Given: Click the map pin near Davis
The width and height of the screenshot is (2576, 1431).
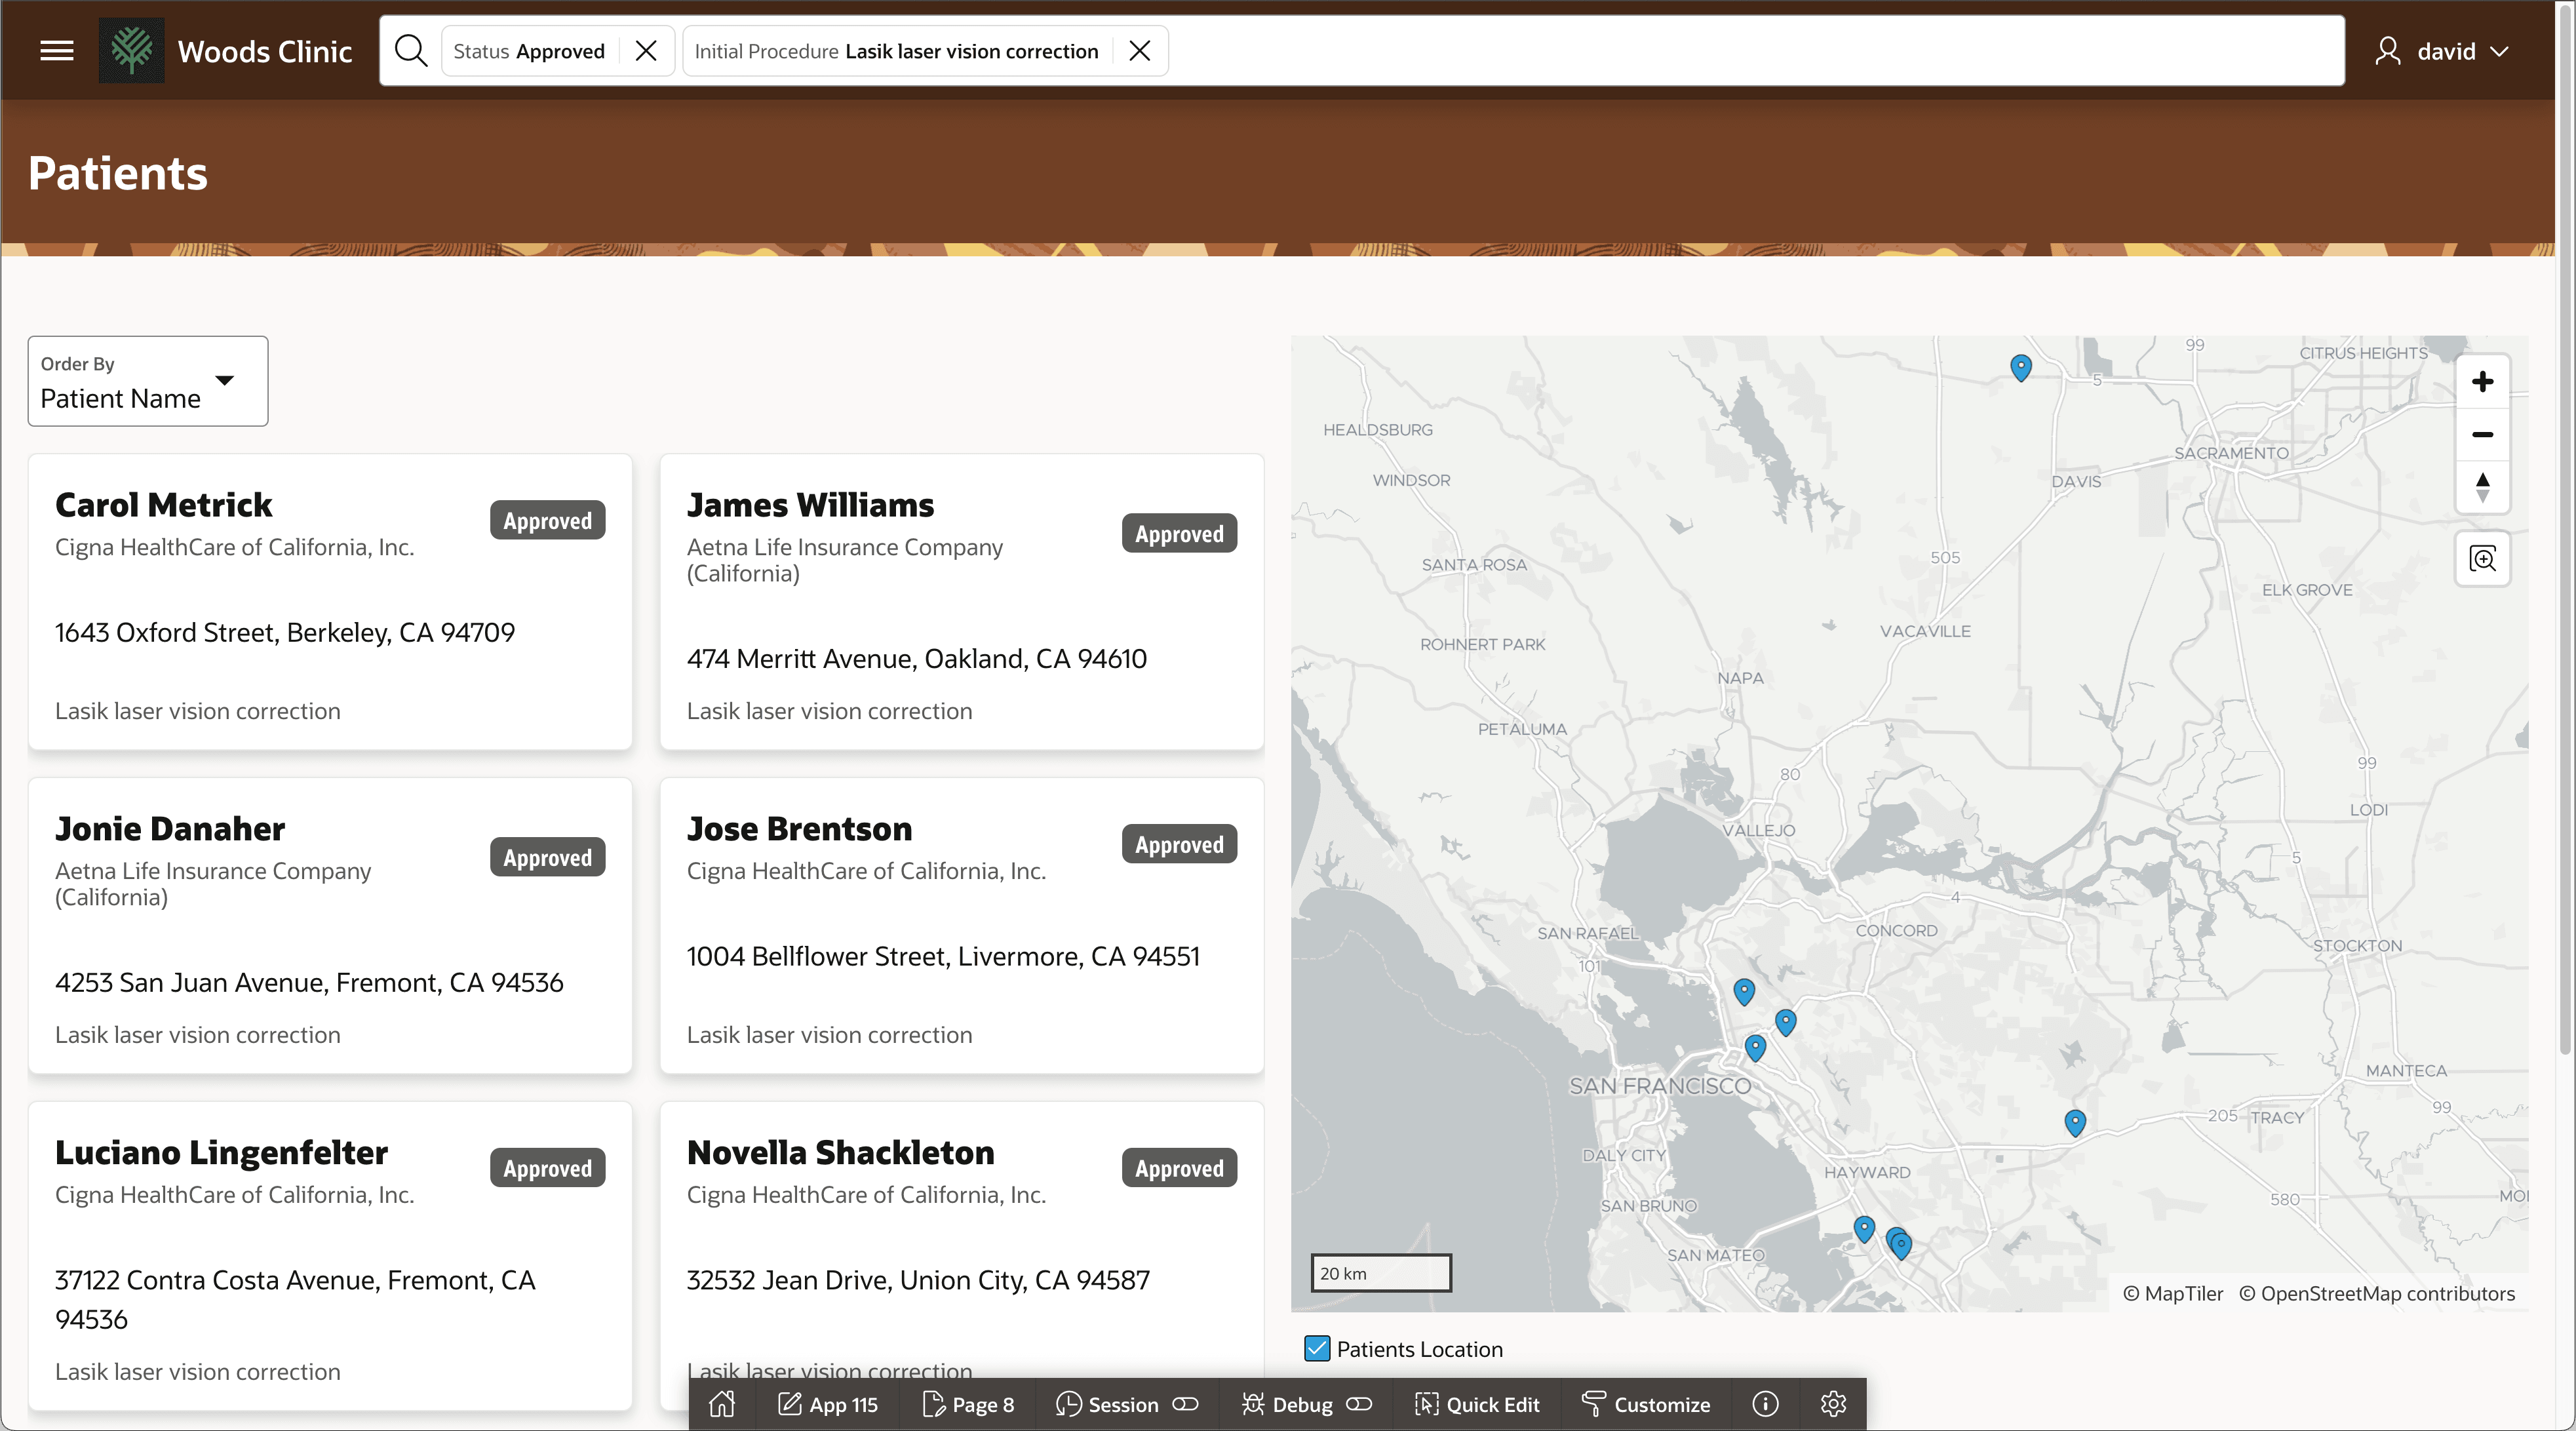Looking at the screenshot, I should (2020, 367).
